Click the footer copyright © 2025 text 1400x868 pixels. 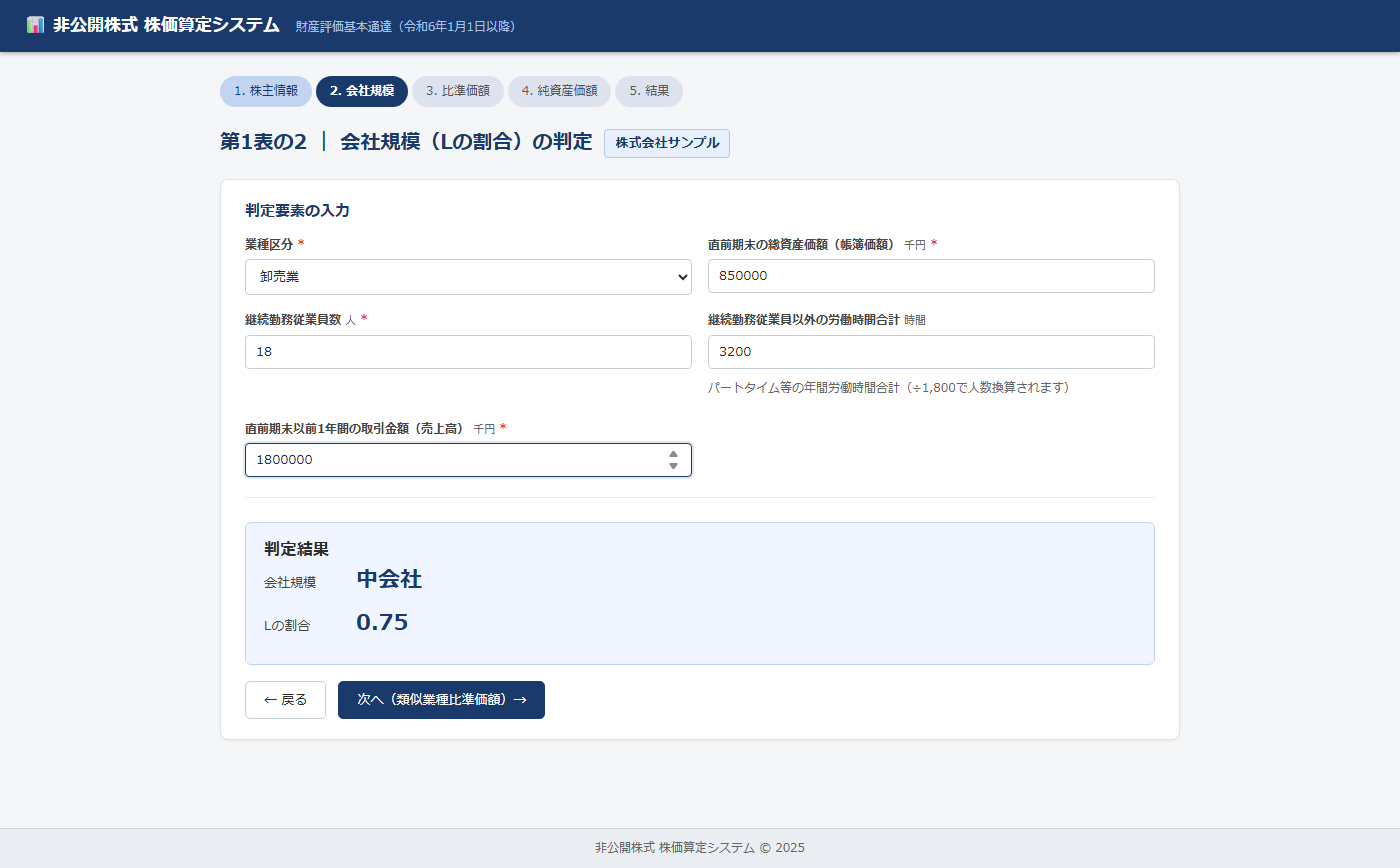(700, 848)
